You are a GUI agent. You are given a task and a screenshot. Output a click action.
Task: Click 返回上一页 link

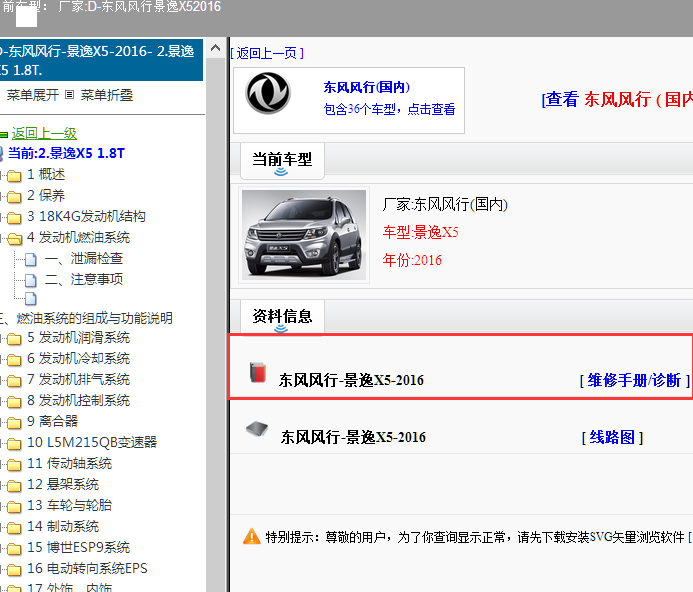click(x=267, y=53)
